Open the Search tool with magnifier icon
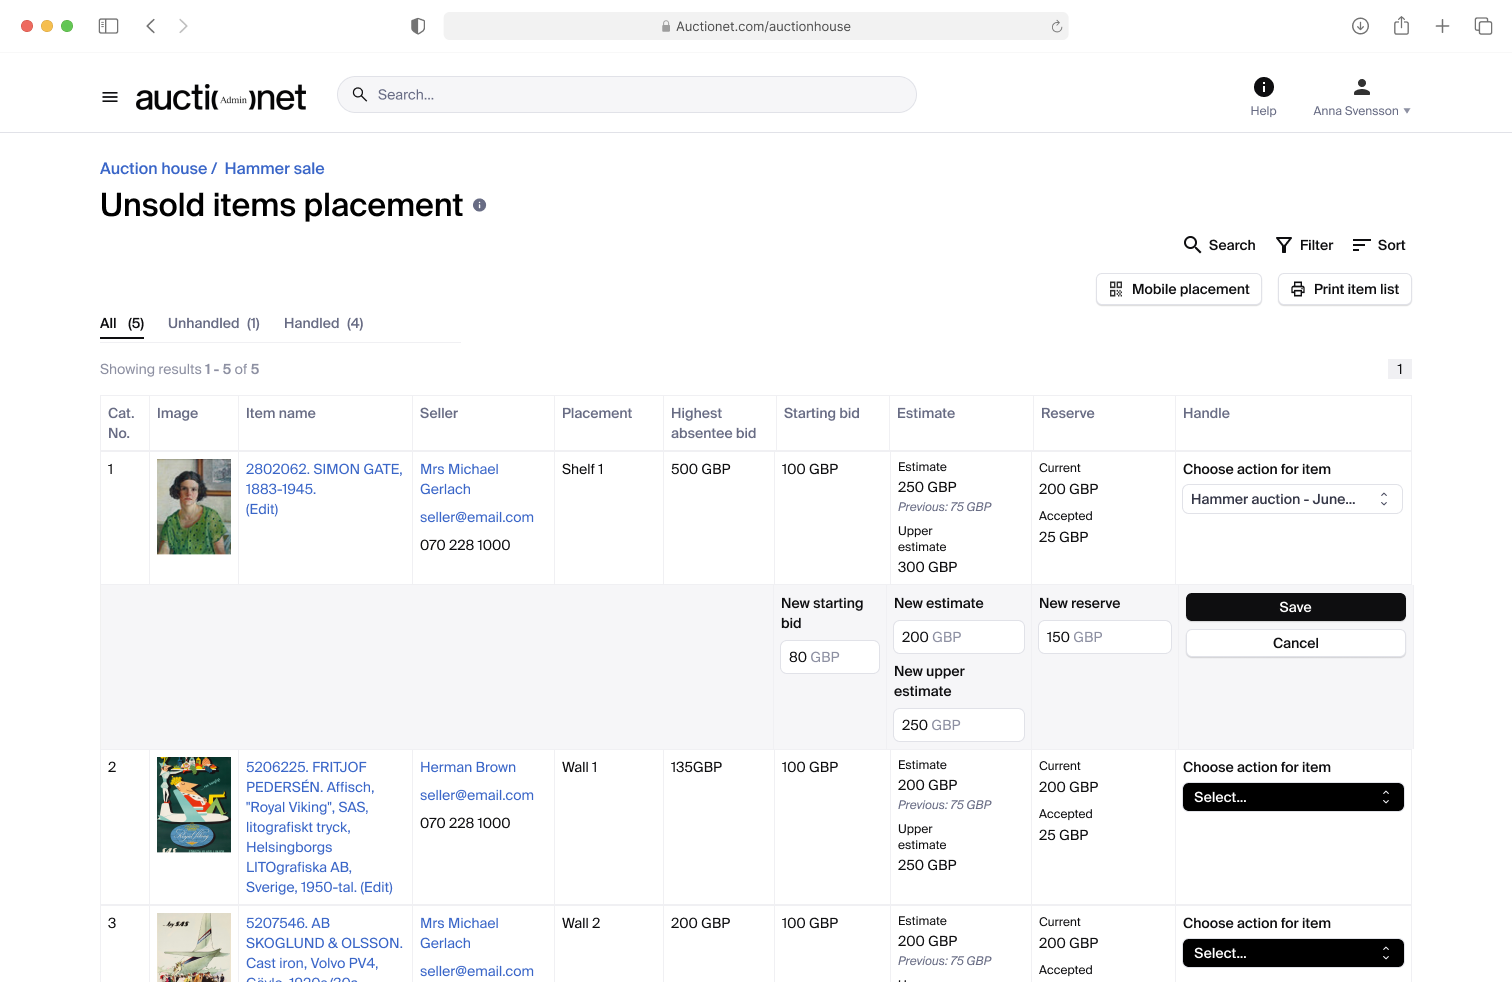Image resolution: width=1512 pixels, height=982 pixels. [1219, 245]
